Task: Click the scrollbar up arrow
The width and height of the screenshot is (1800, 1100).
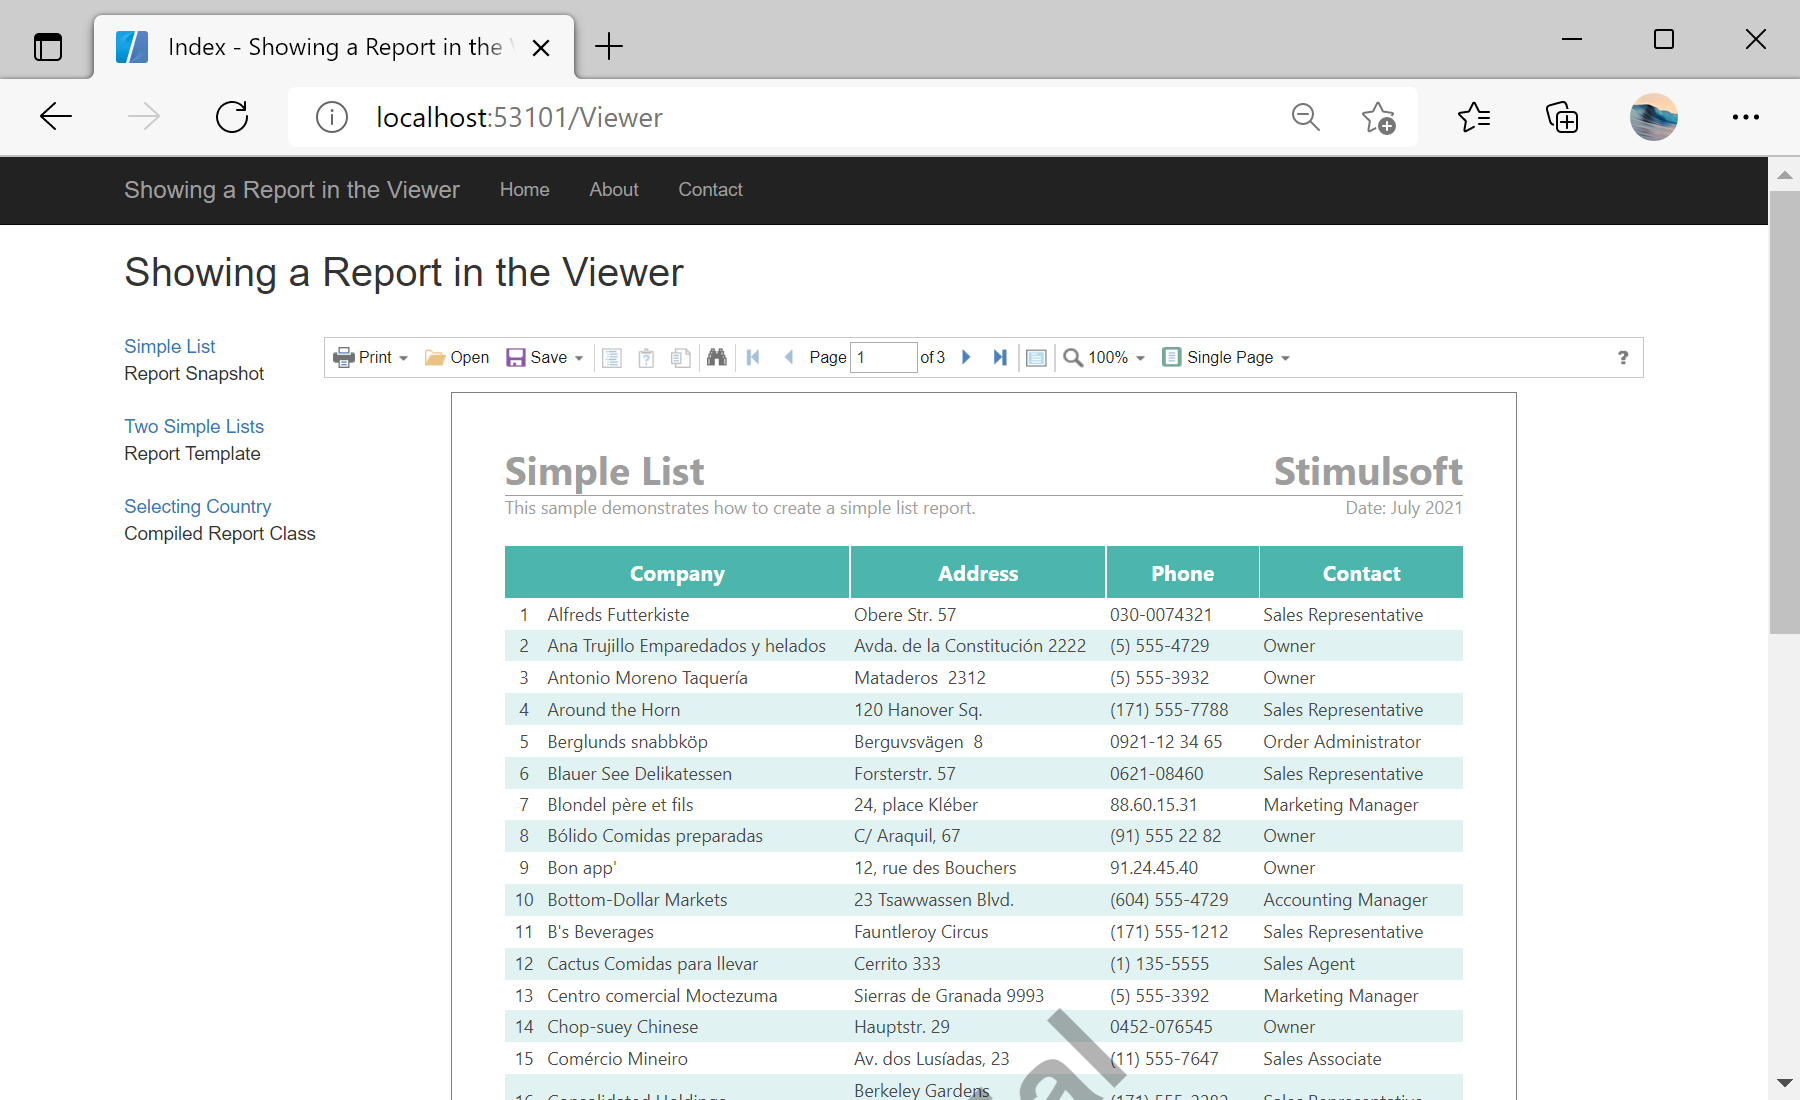Action: point(1784,174)
